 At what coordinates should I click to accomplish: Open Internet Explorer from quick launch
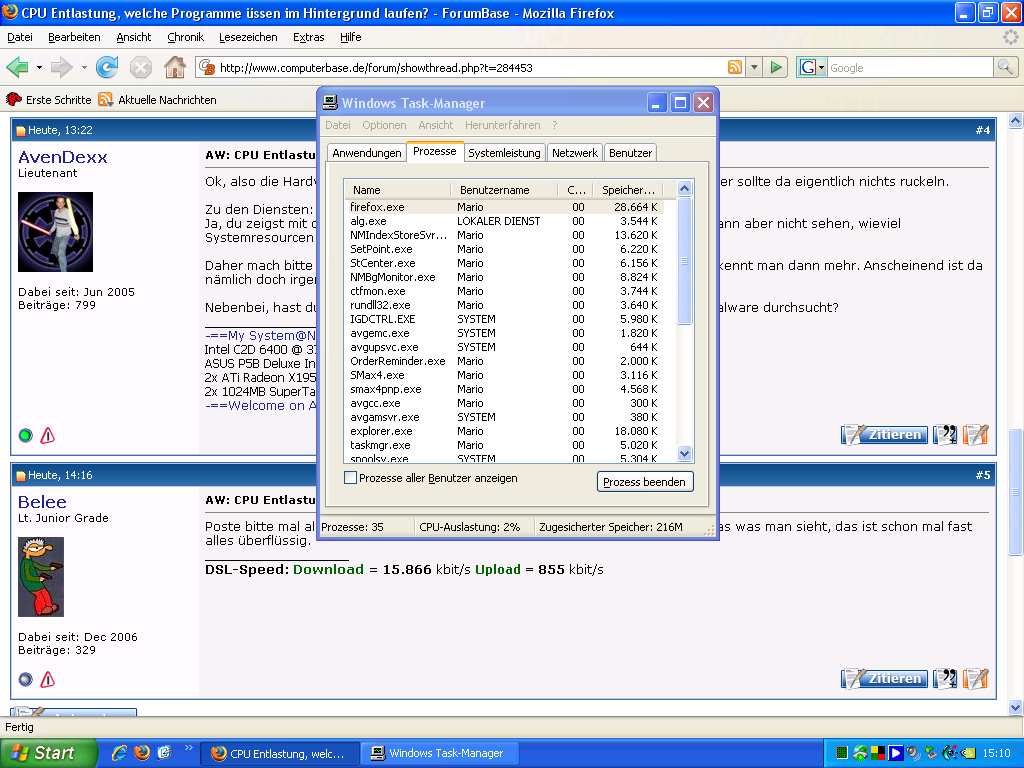[x=119, y=753]
